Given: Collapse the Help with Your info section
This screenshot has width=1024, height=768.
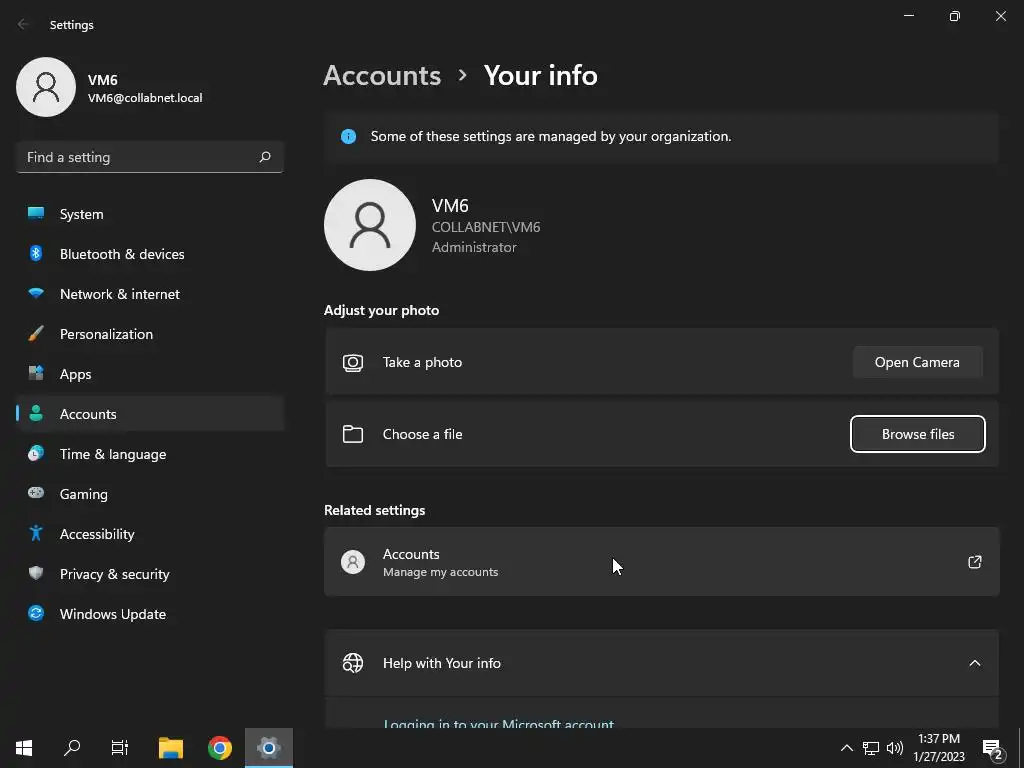Looking at the screenshot, I should (974, 663).
